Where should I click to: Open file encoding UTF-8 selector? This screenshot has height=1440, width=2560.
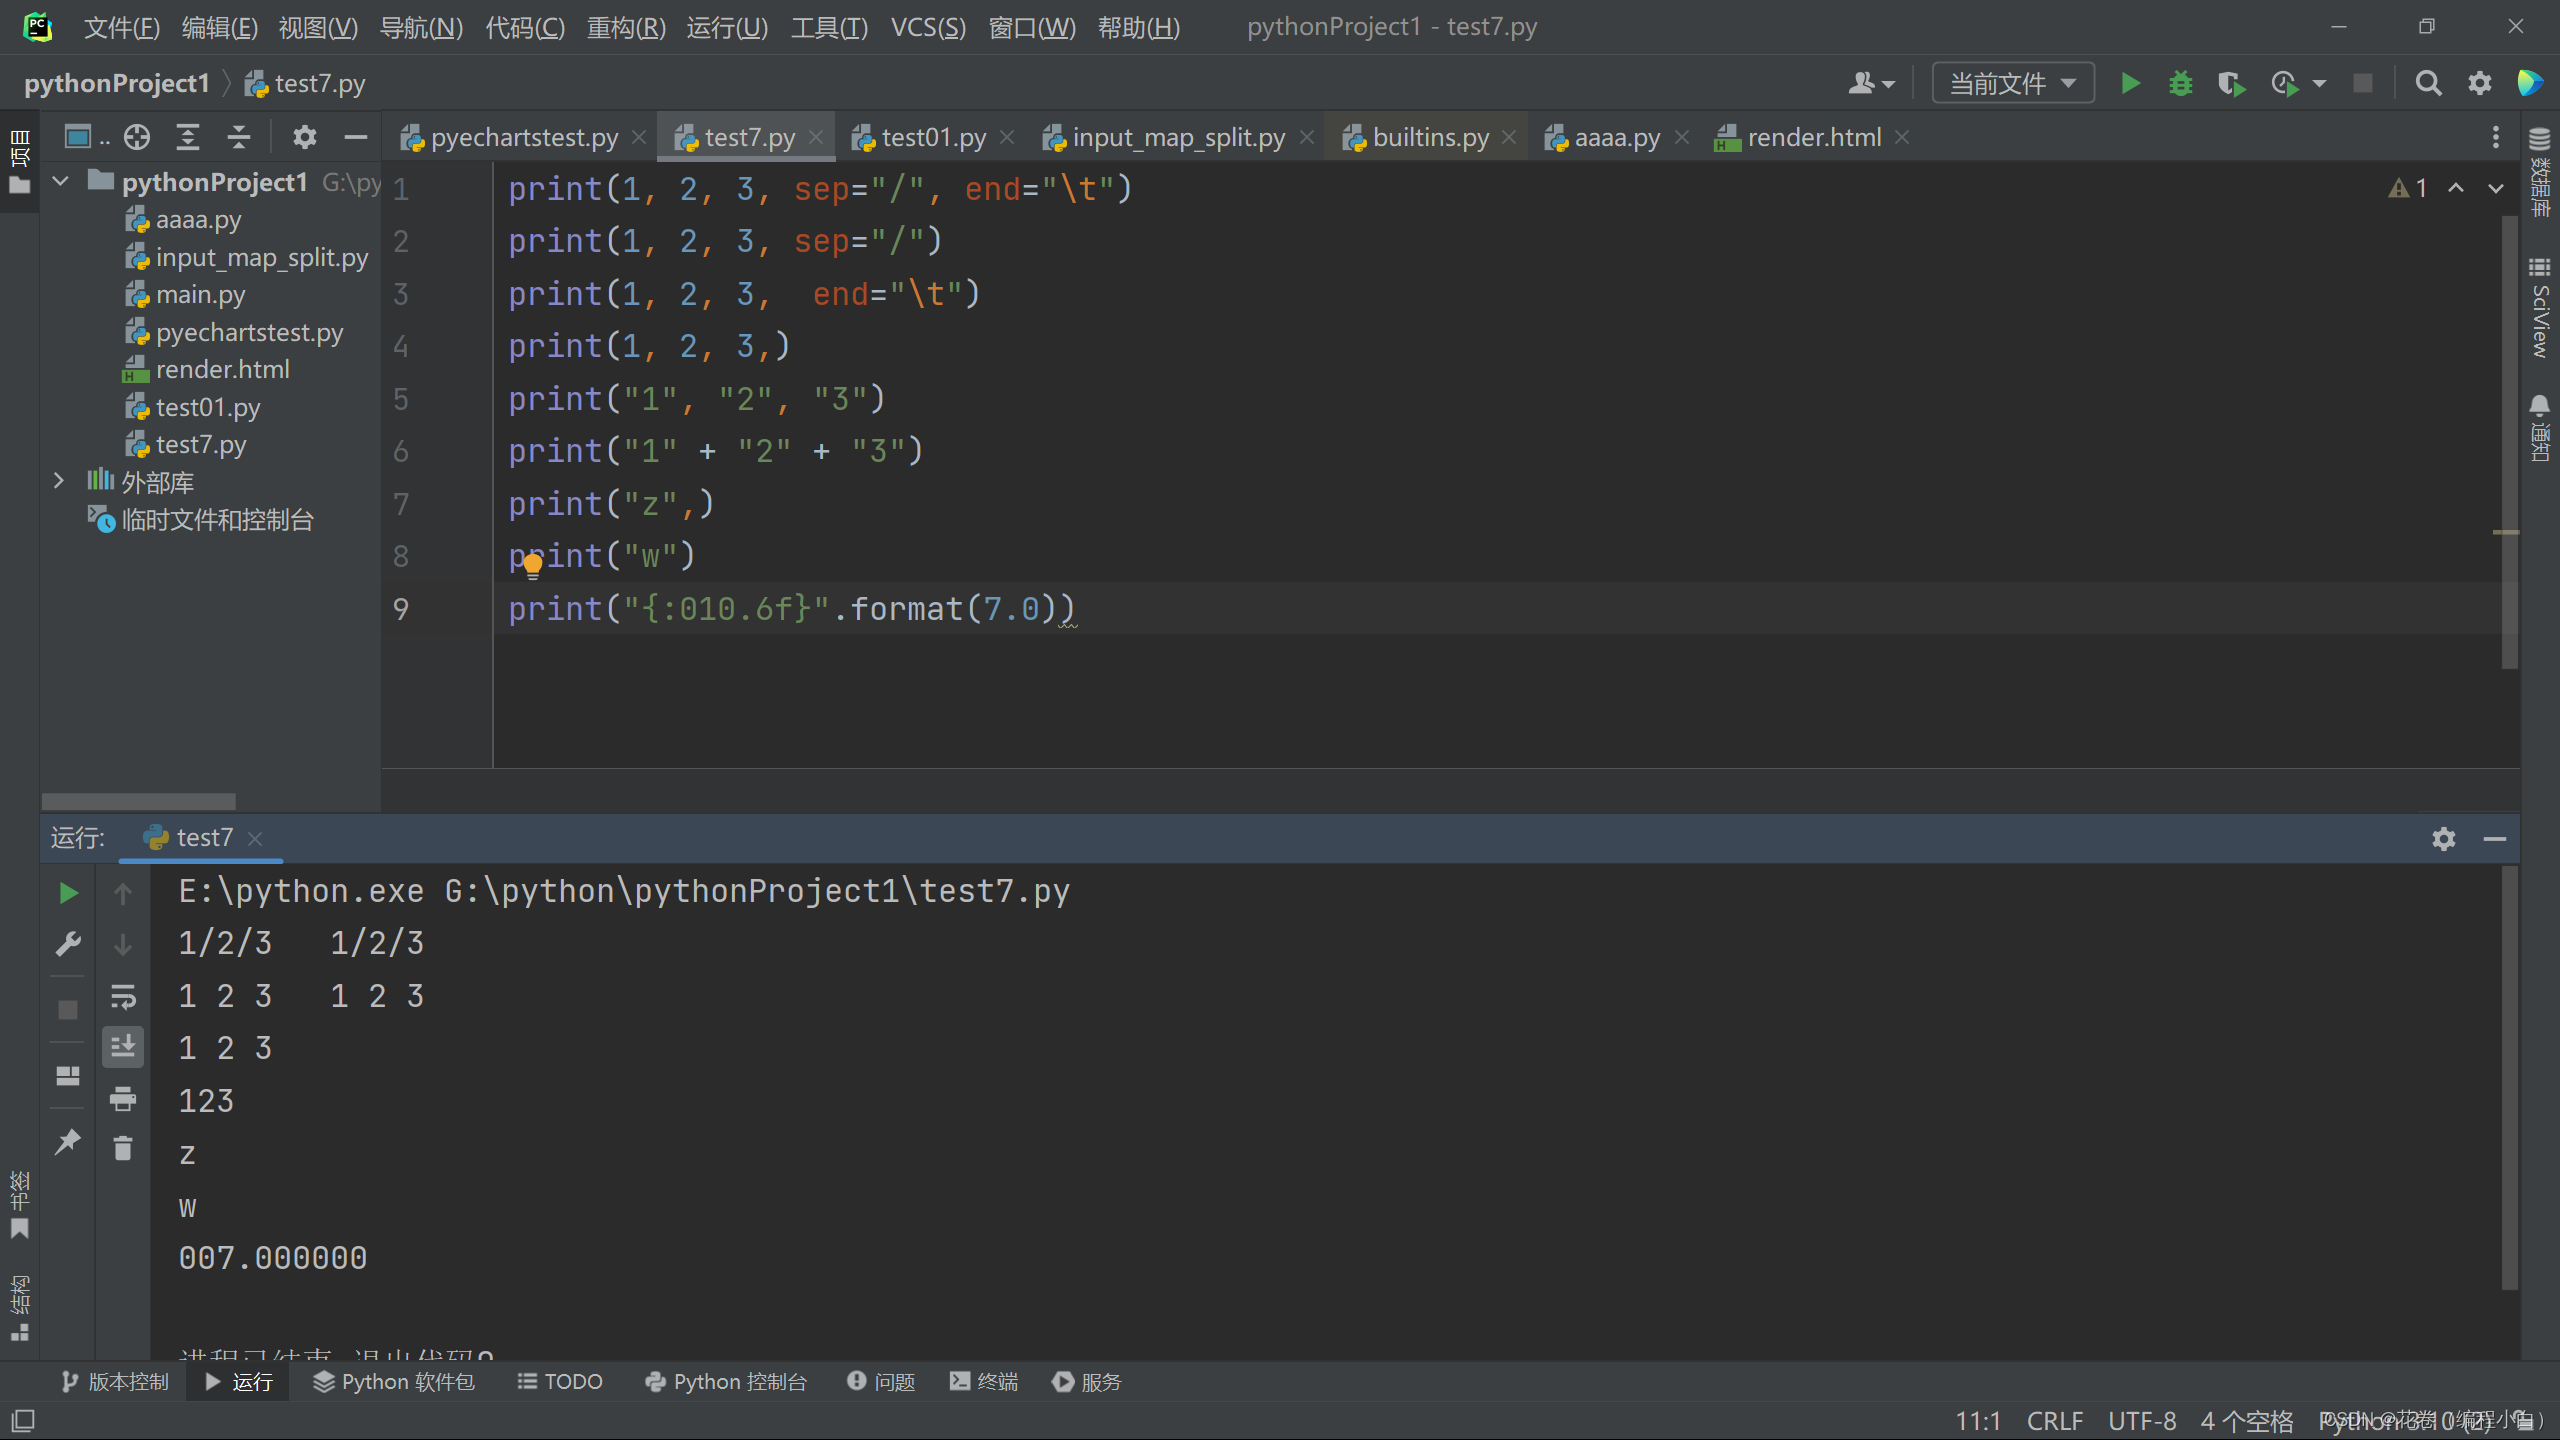pyautogui.click(x=2141, y=1421)
